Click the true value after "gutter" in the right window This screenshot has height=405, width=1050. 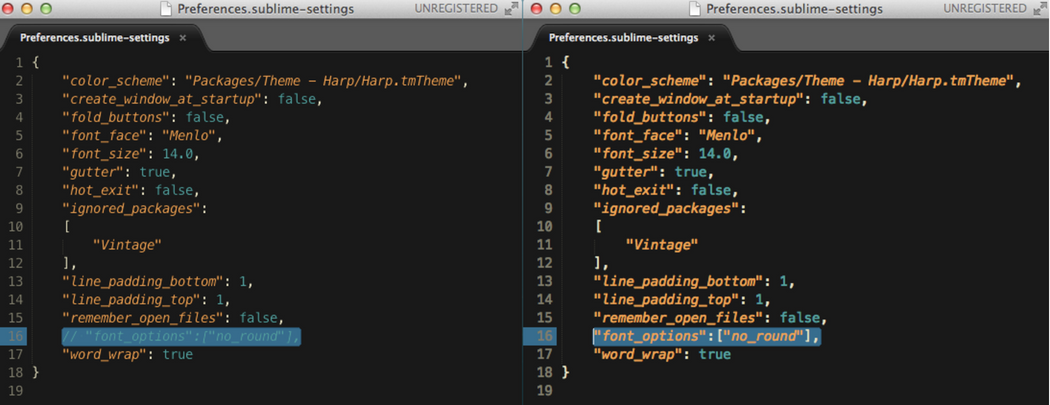[690, 172]
